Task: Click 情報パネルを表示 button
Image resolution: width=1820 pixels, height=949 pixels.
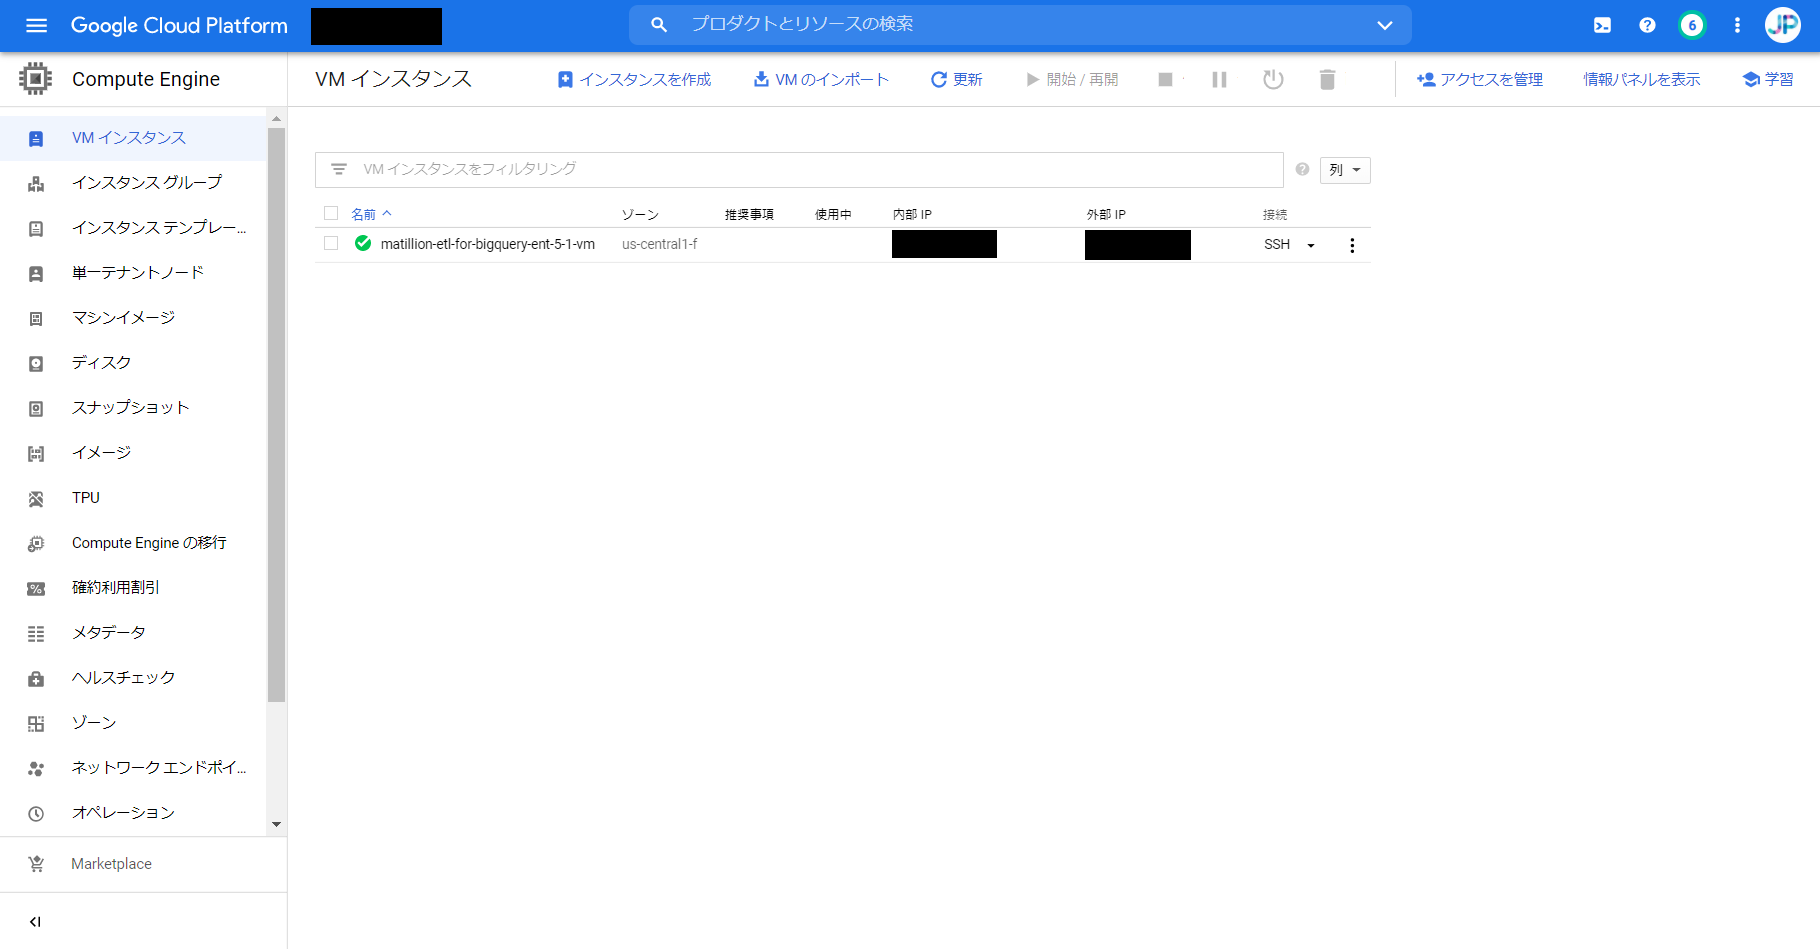Action: (1642, 79)
